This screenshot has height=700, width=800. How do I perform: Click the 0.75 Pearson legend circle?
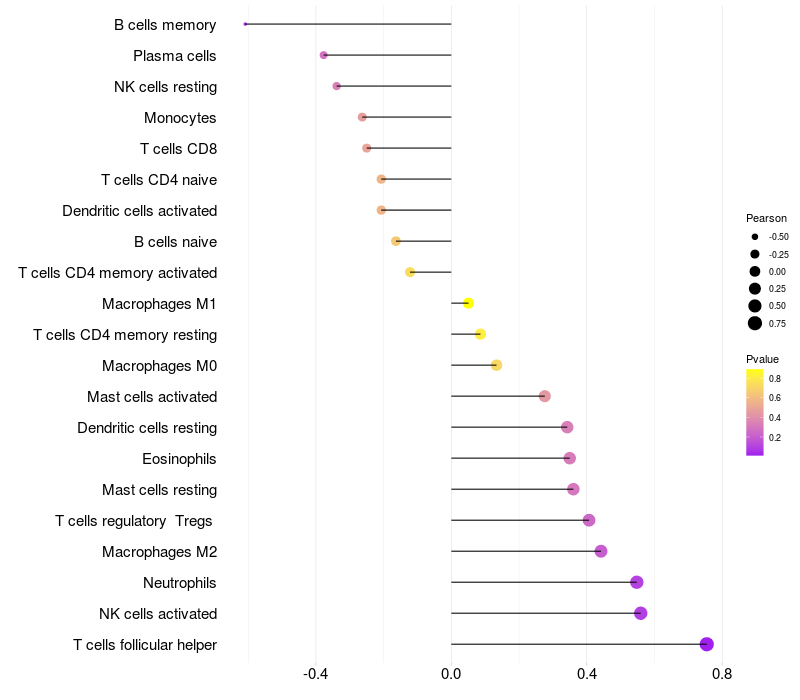click(x=755, y=323)
